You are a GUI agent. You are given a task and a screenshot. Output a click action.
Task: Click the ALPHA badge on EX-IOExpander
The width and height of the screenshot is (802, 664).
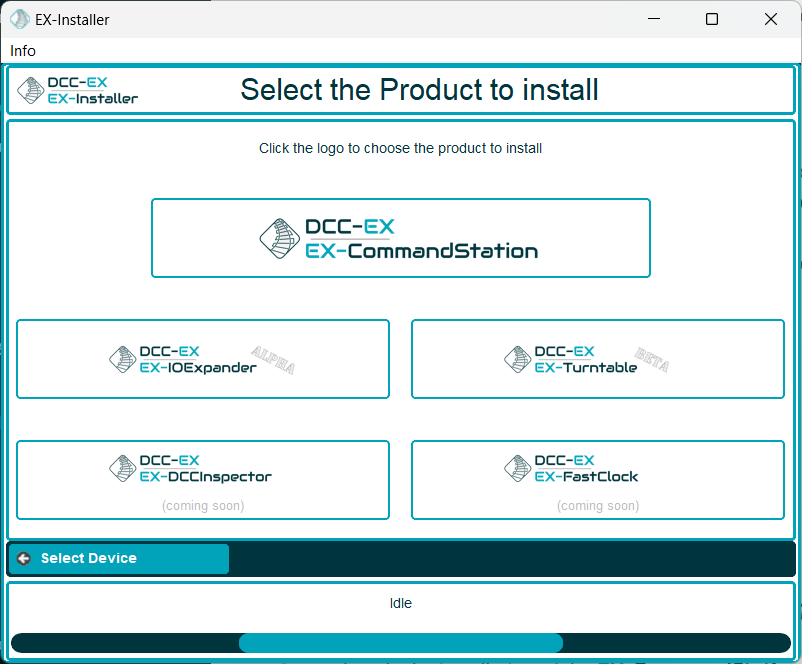point(273,361)
